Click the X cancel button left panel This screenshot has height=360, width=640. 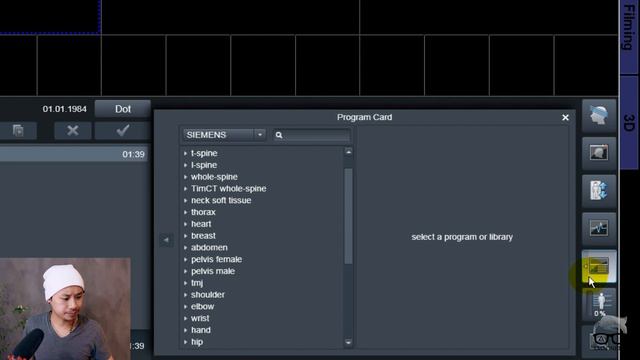tap(73, 131)
